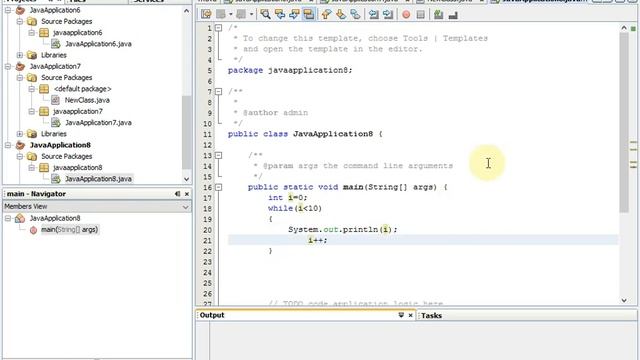This screenshot has width=640, height=360.
Task: Click the Last Edit toolbar icon
Action: point(206,15)
